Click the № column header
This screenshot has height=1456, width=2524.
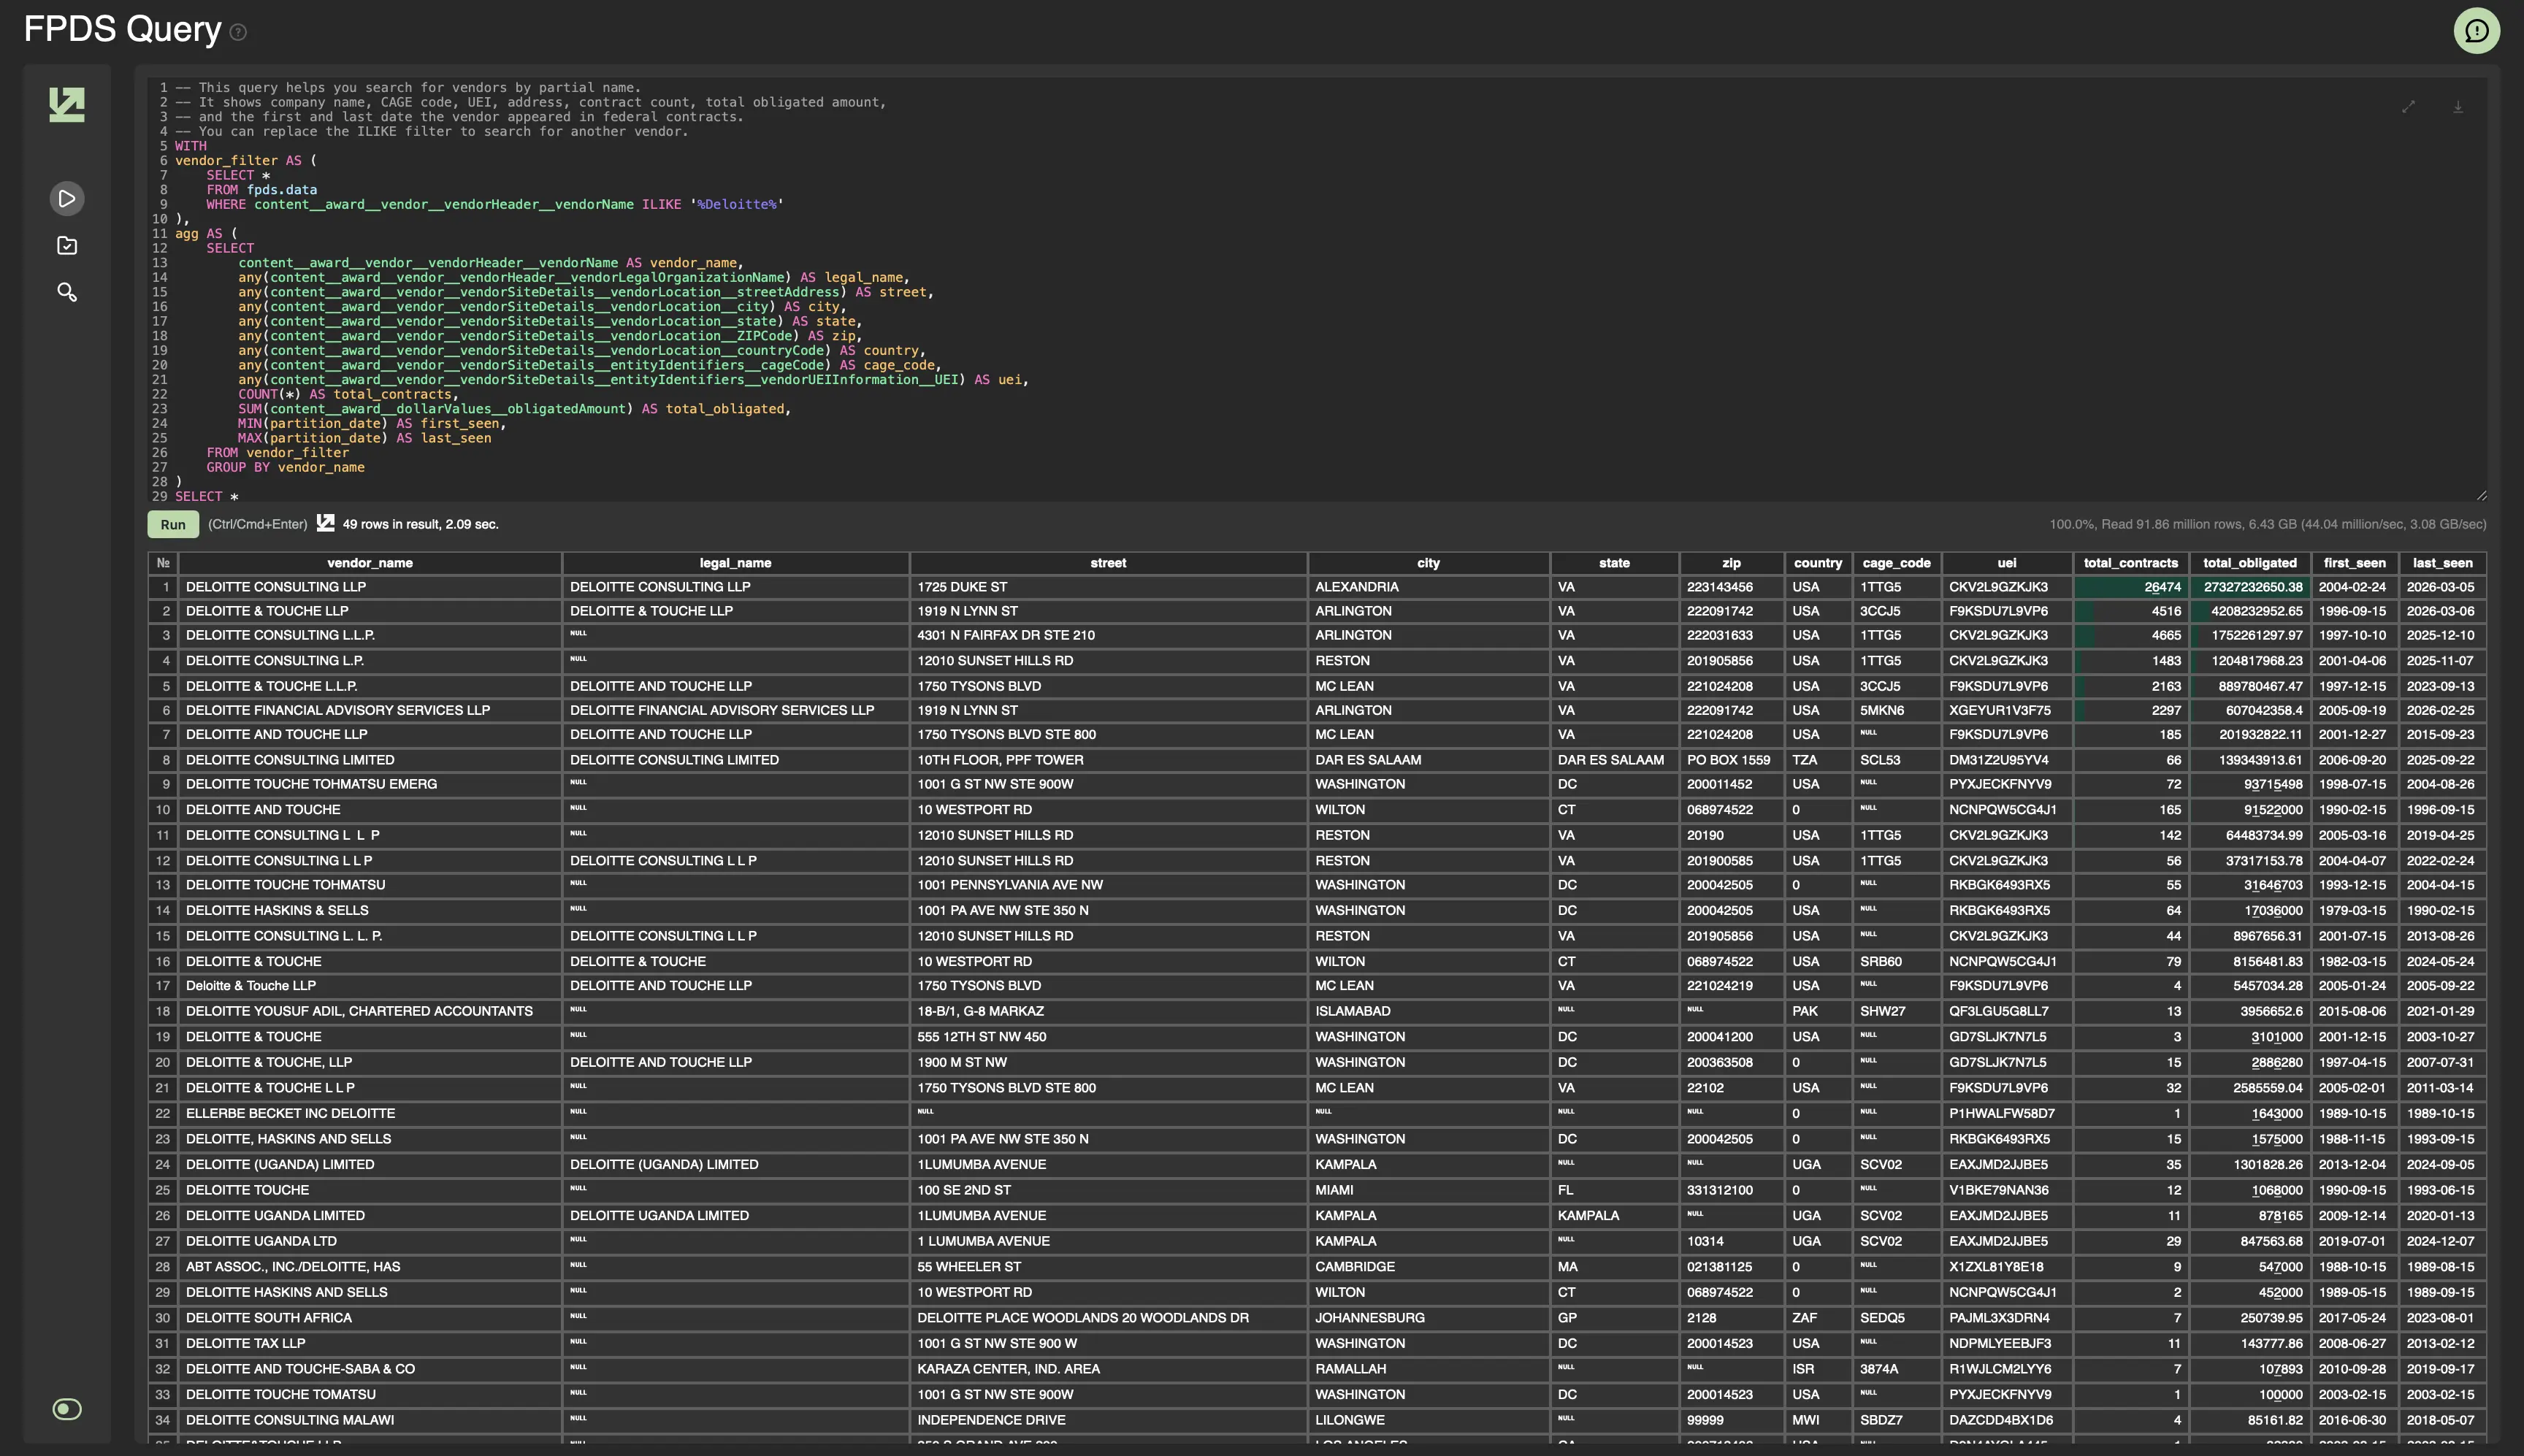pos(163,563)
